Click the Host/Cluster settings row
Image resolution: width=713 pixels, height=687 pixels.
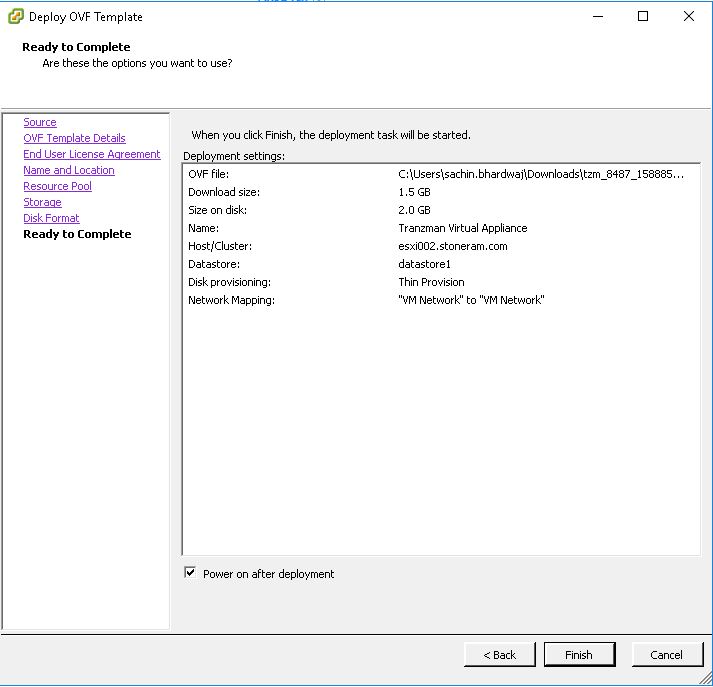coord(440,246)
